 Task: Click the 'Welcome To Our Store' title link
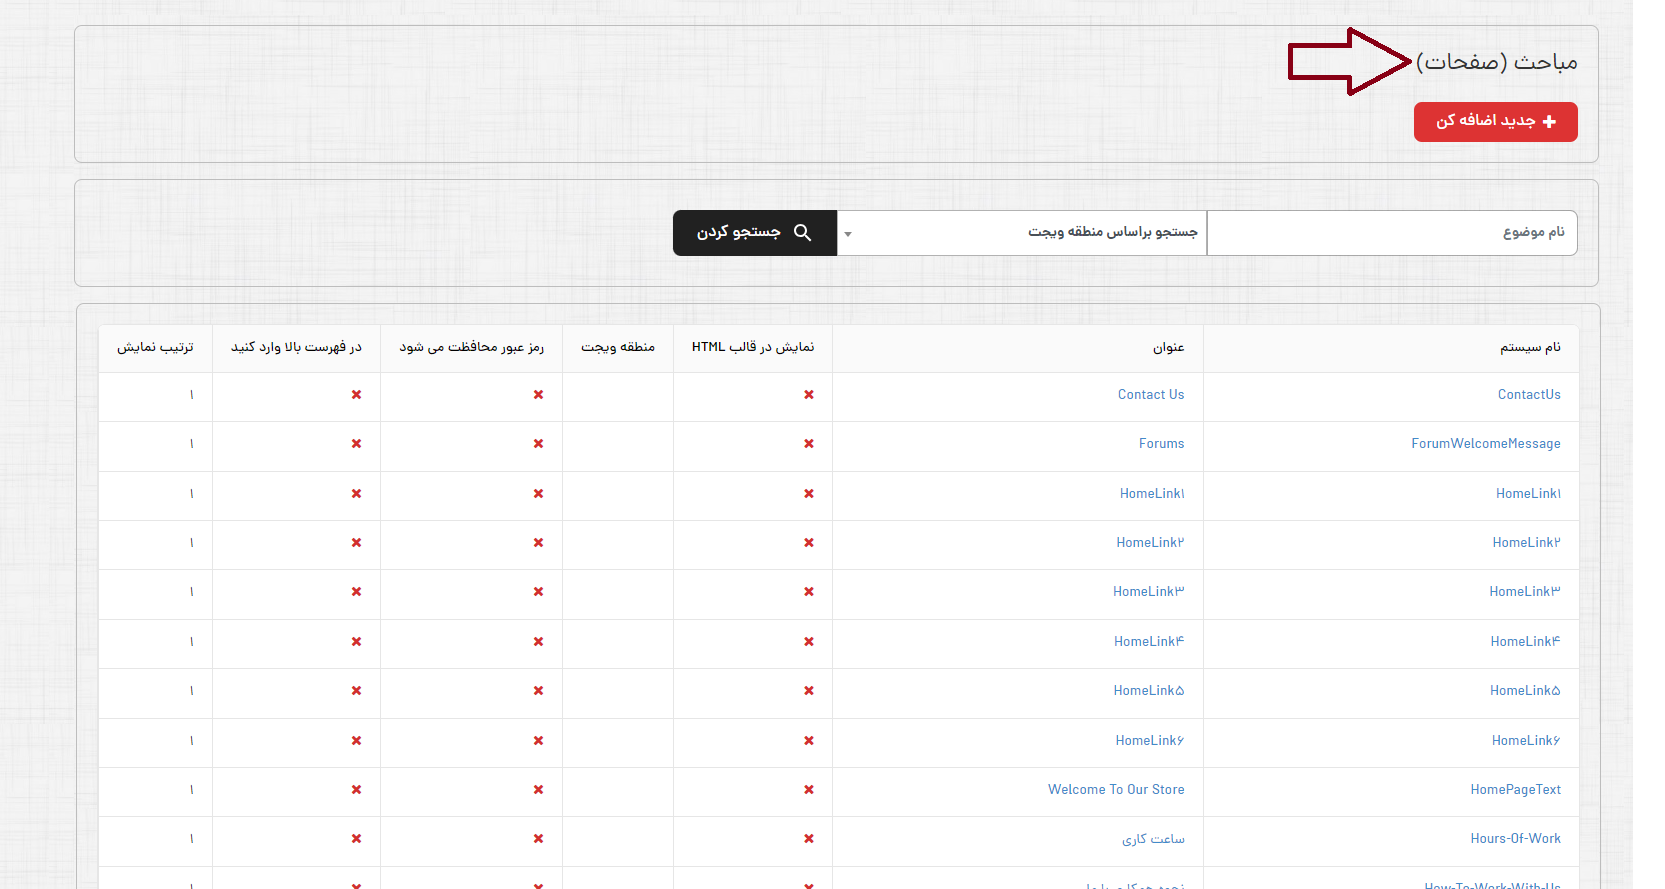coord(1115,790)
